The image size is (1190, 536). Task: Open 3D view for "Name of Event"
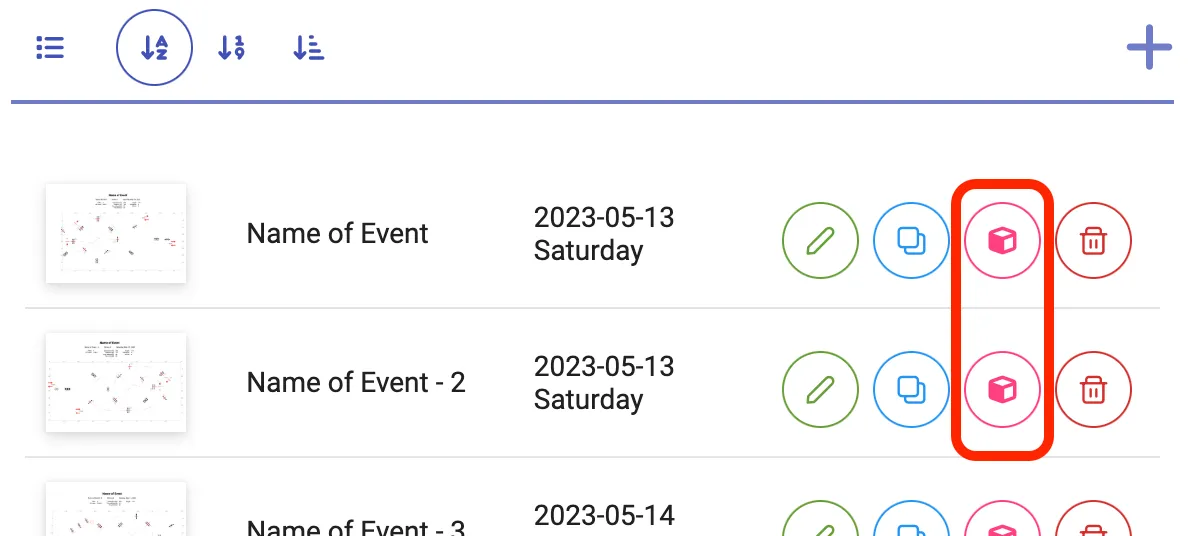(x=1002, y=240)
